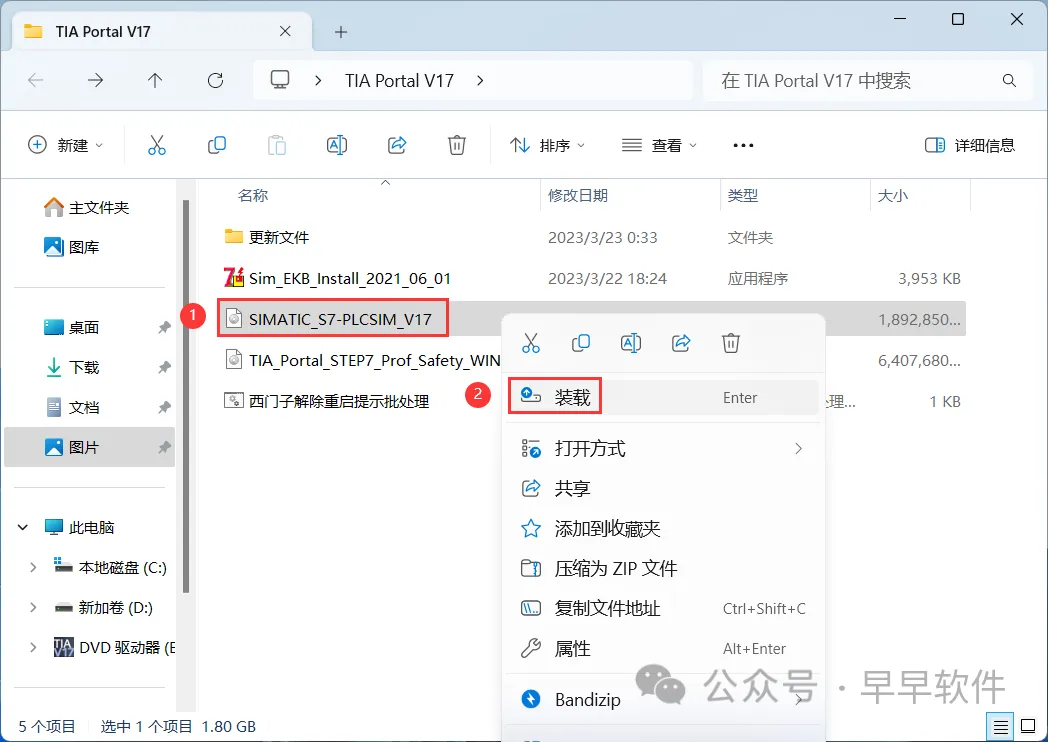
Task: Switch to the details list view icon
Action: 1000,727
